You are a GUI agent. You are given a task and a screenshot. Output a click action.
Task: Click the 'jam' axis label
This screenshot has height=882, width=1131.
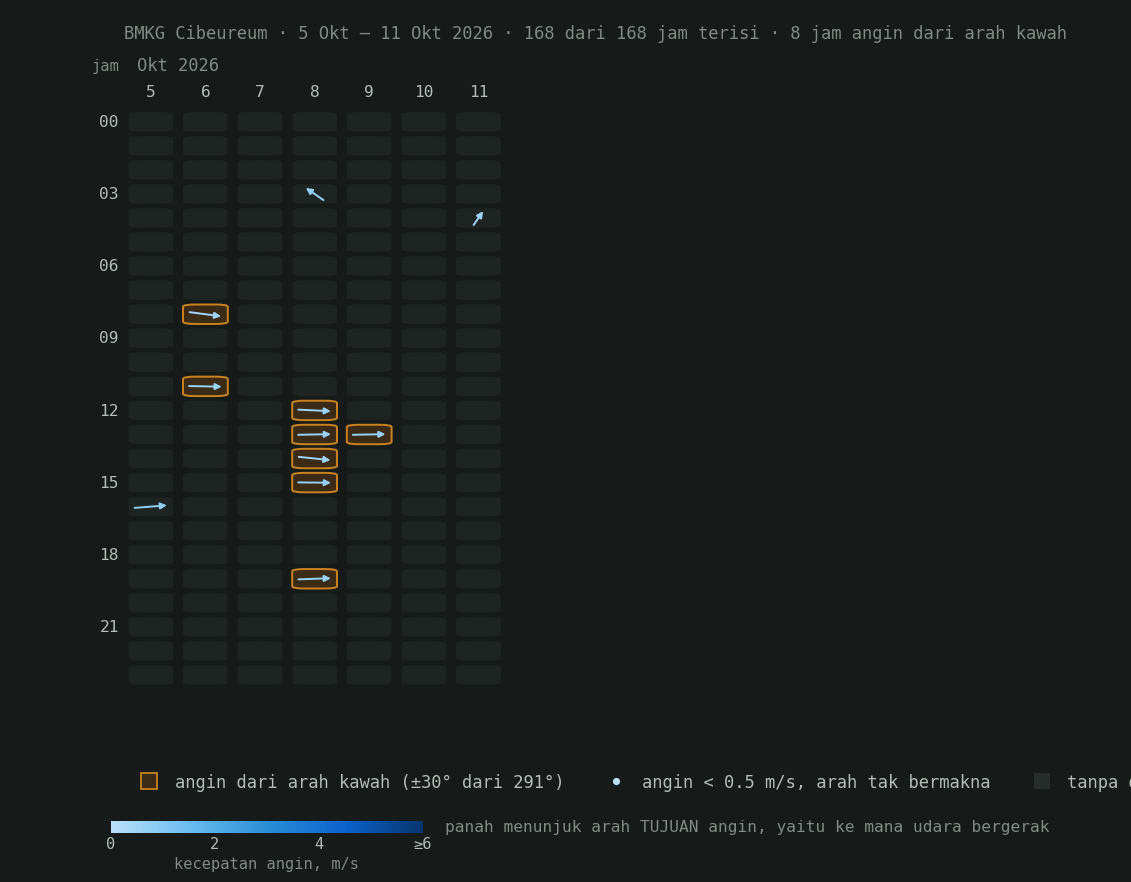105,66
